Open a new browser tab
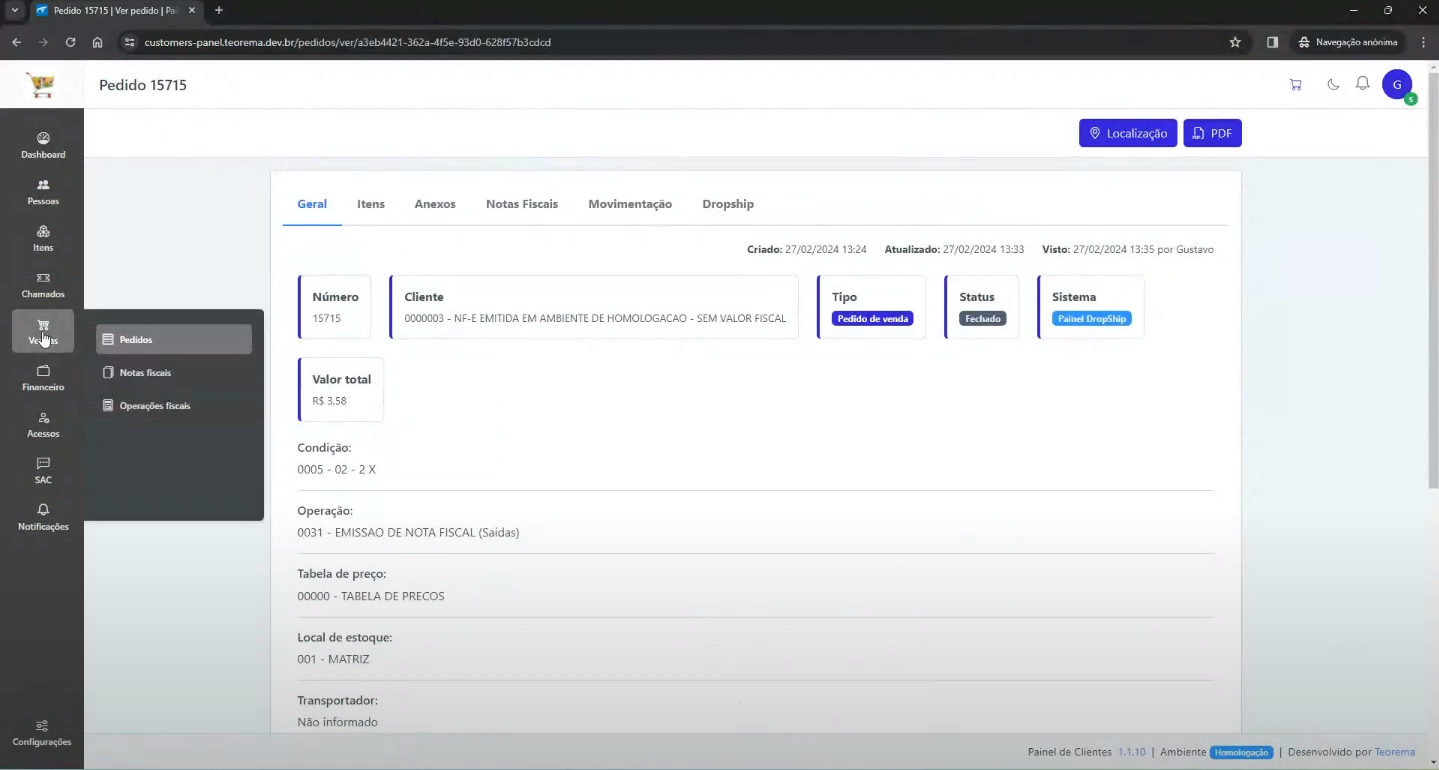 click(x=219, y=10)
